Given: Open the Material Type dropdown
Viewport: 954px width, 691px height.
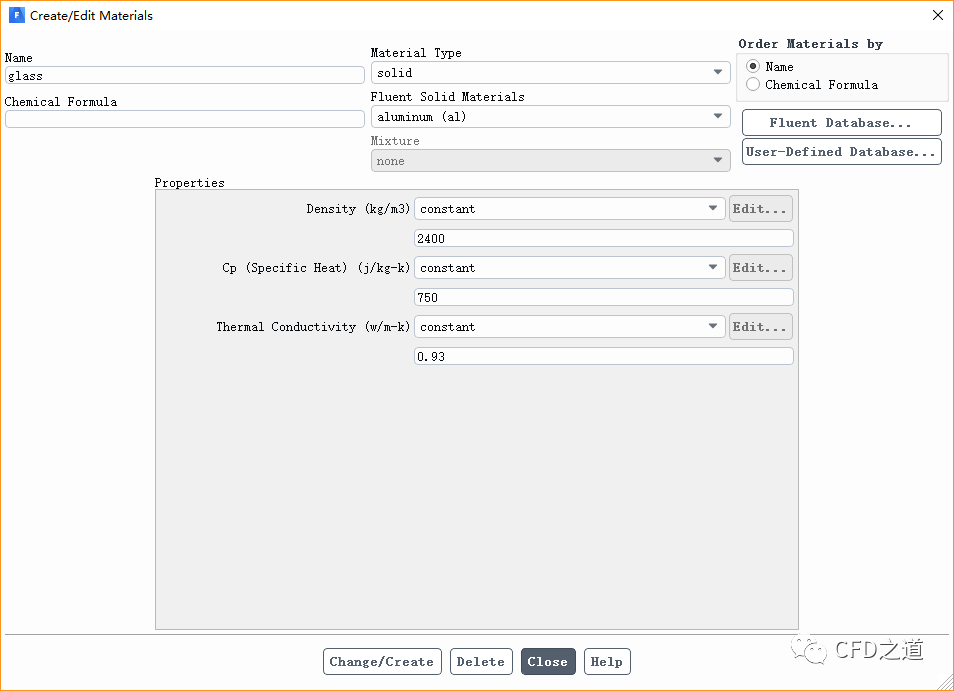Looking at the screenshot, I should point(550,73).
